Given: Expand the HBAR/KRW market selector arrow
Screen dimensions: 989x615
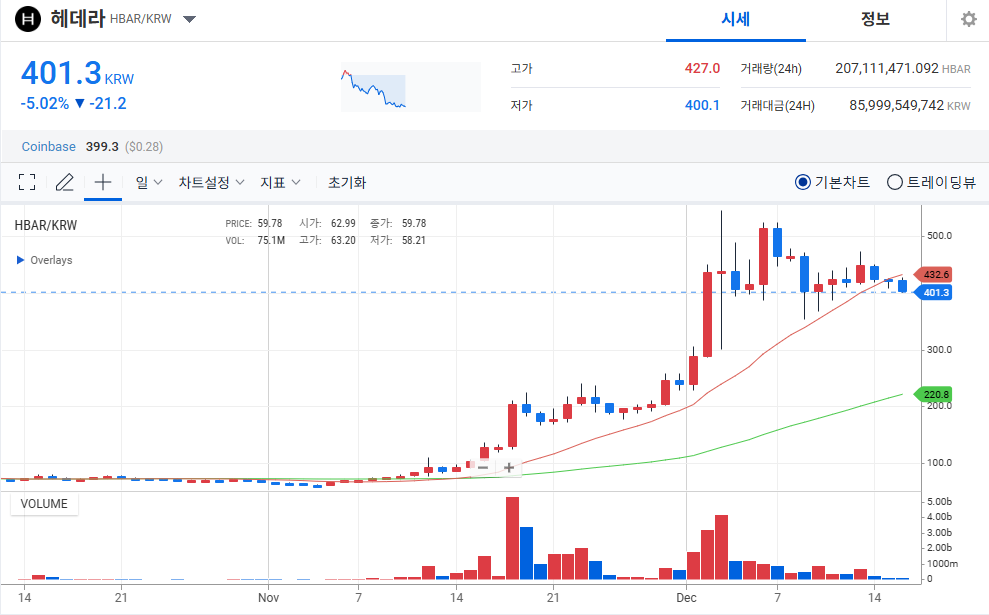Looking at the screenshot, I should click(x=189, y=19).
